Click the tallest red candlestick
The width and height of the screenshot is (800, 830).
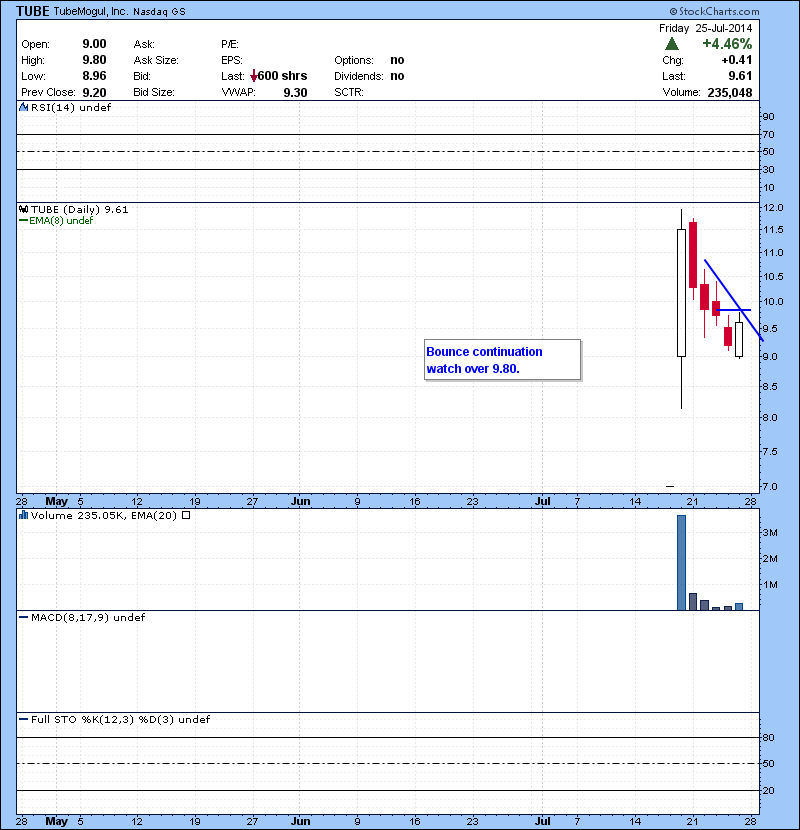tap(693, 255)
